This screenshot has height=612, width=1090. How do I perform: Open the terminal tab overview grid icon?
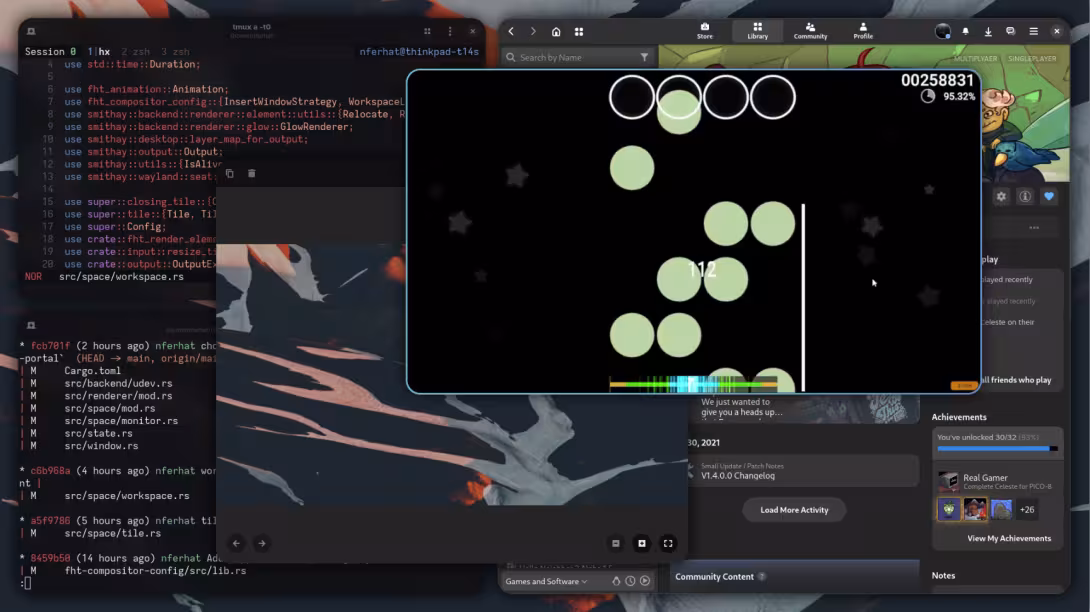[427, 31]
